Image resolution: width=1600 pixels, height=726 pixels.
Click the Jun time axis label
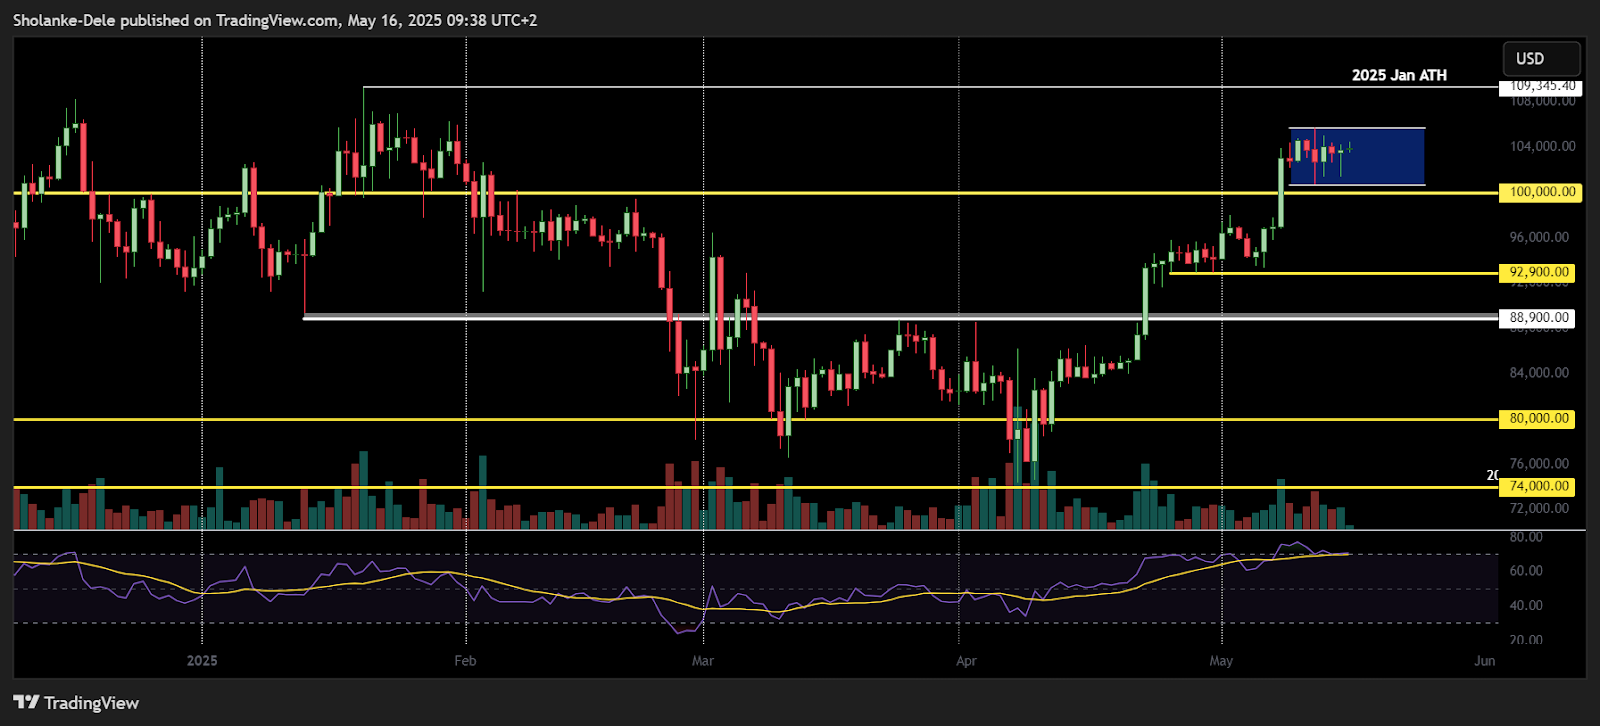point(1485,661)
